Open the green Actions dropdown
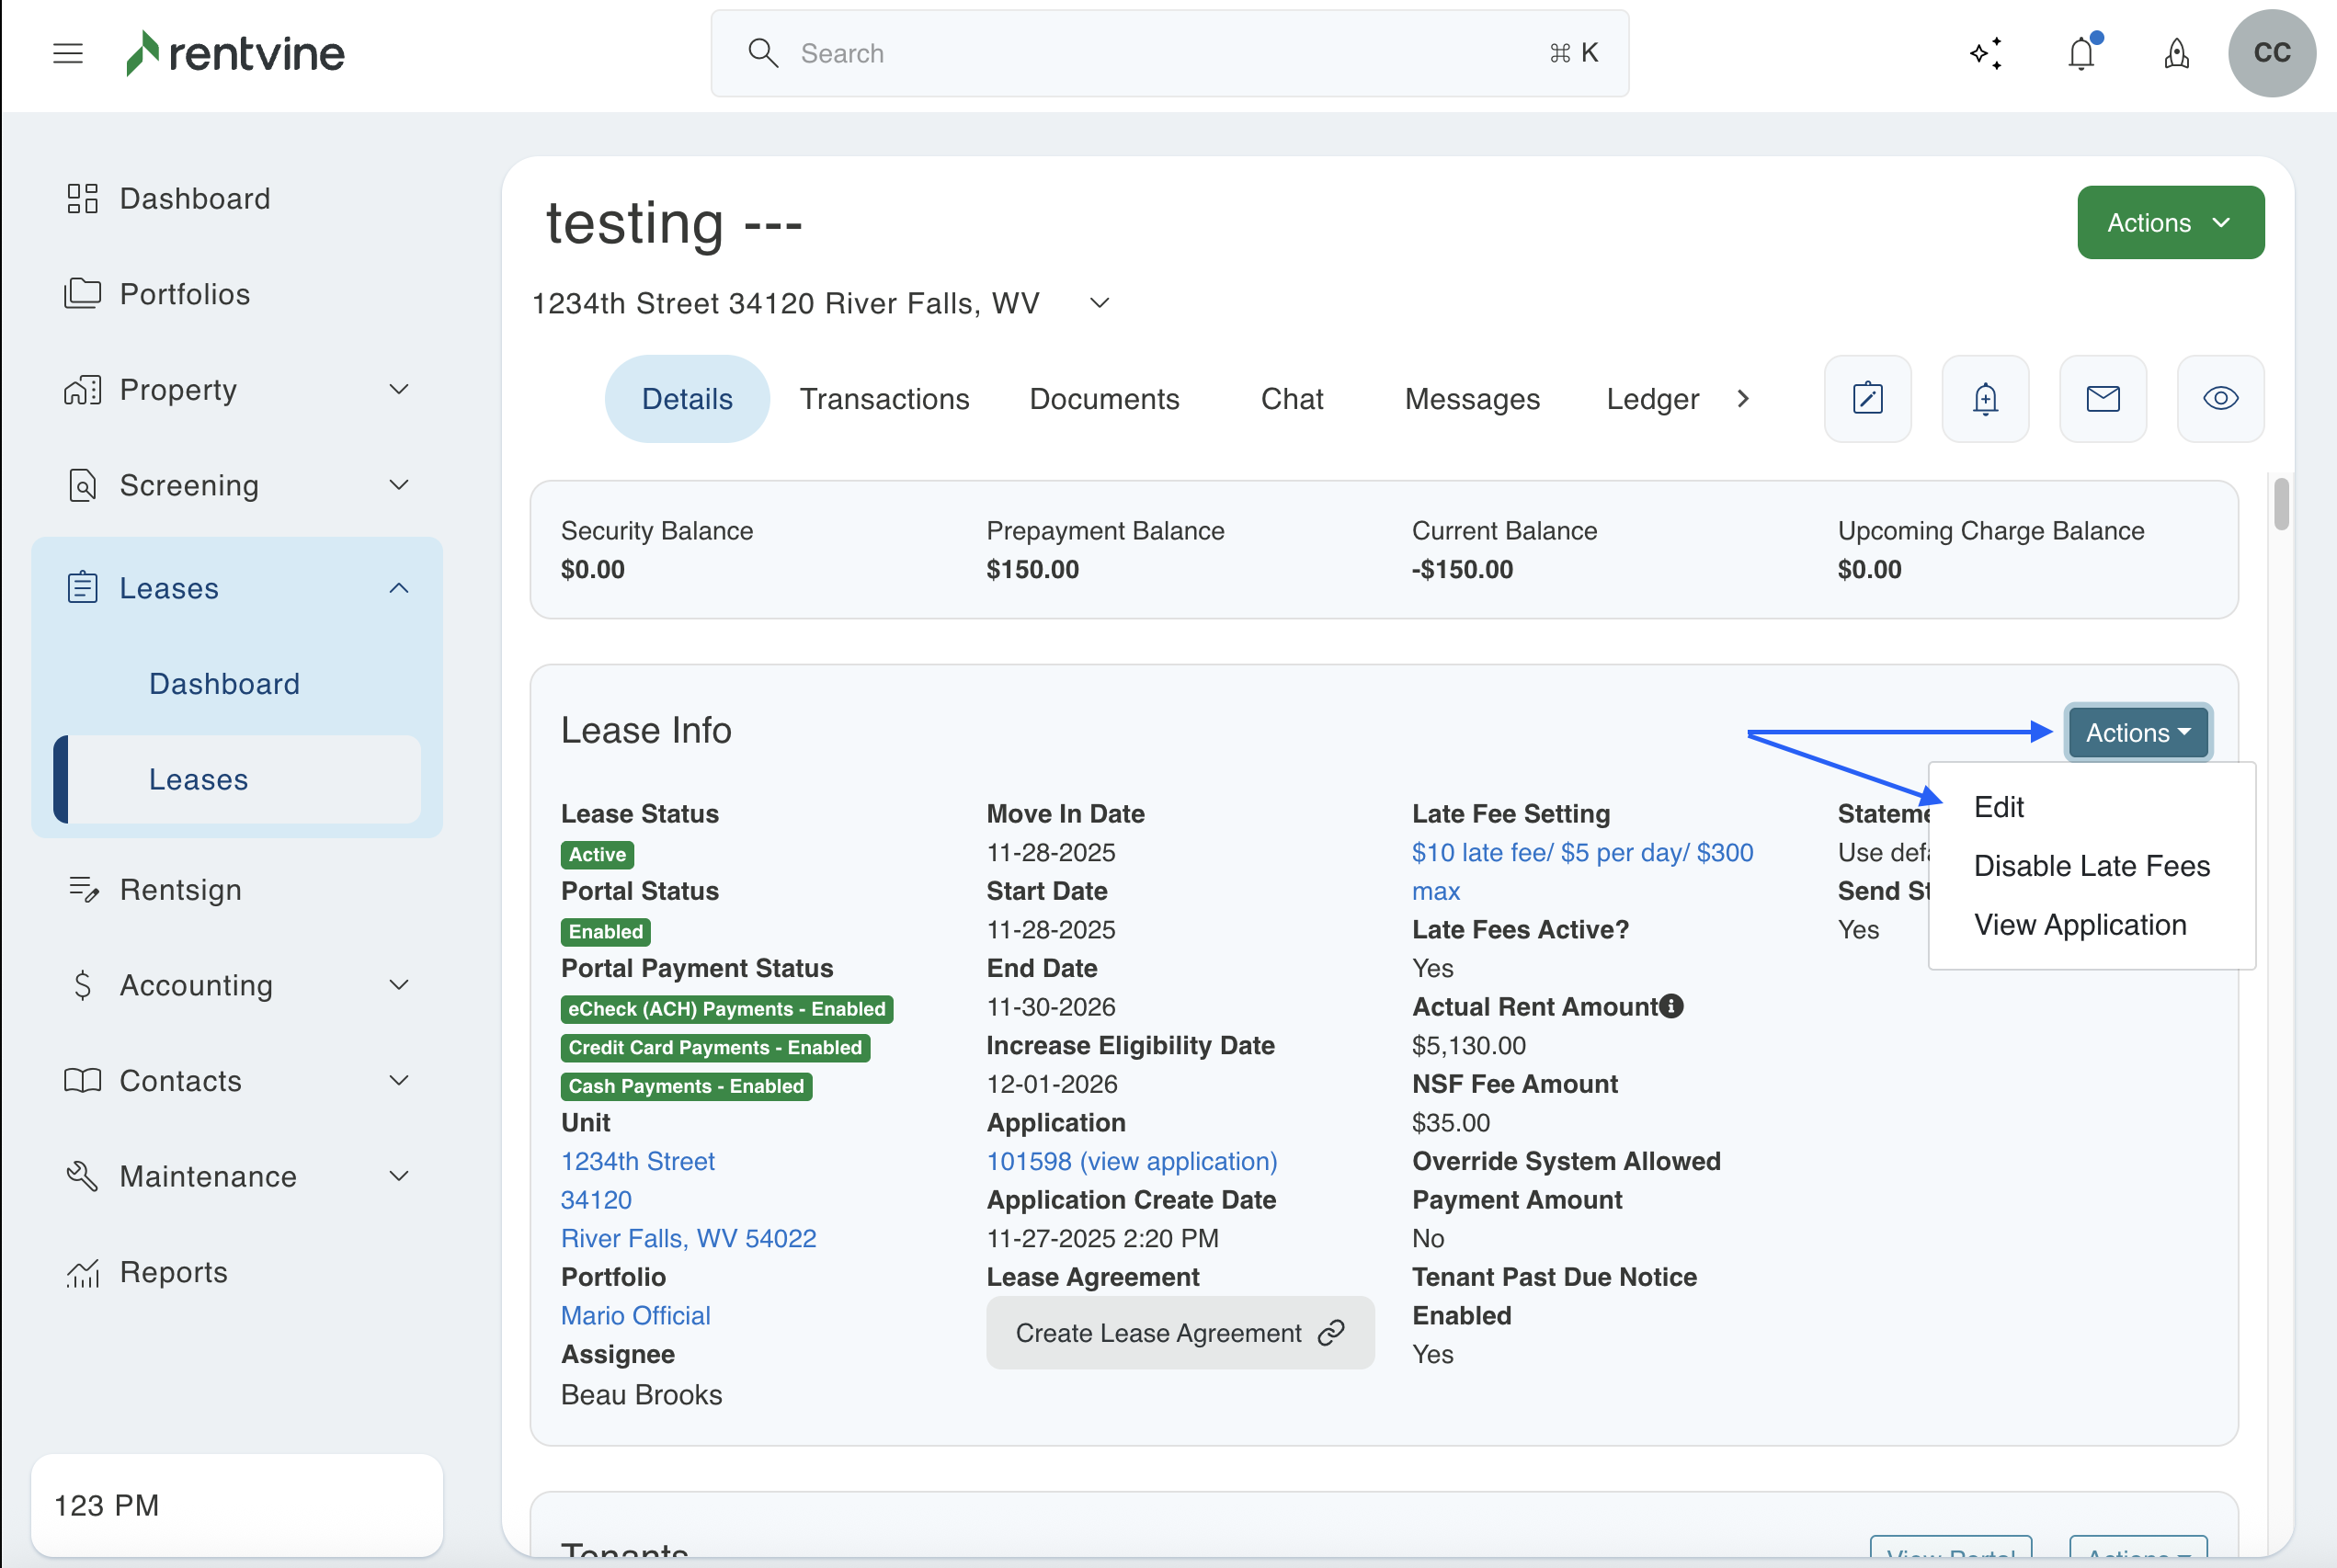The image size is (2337, 1568). pyautogui.click(x=2170, y=222)
